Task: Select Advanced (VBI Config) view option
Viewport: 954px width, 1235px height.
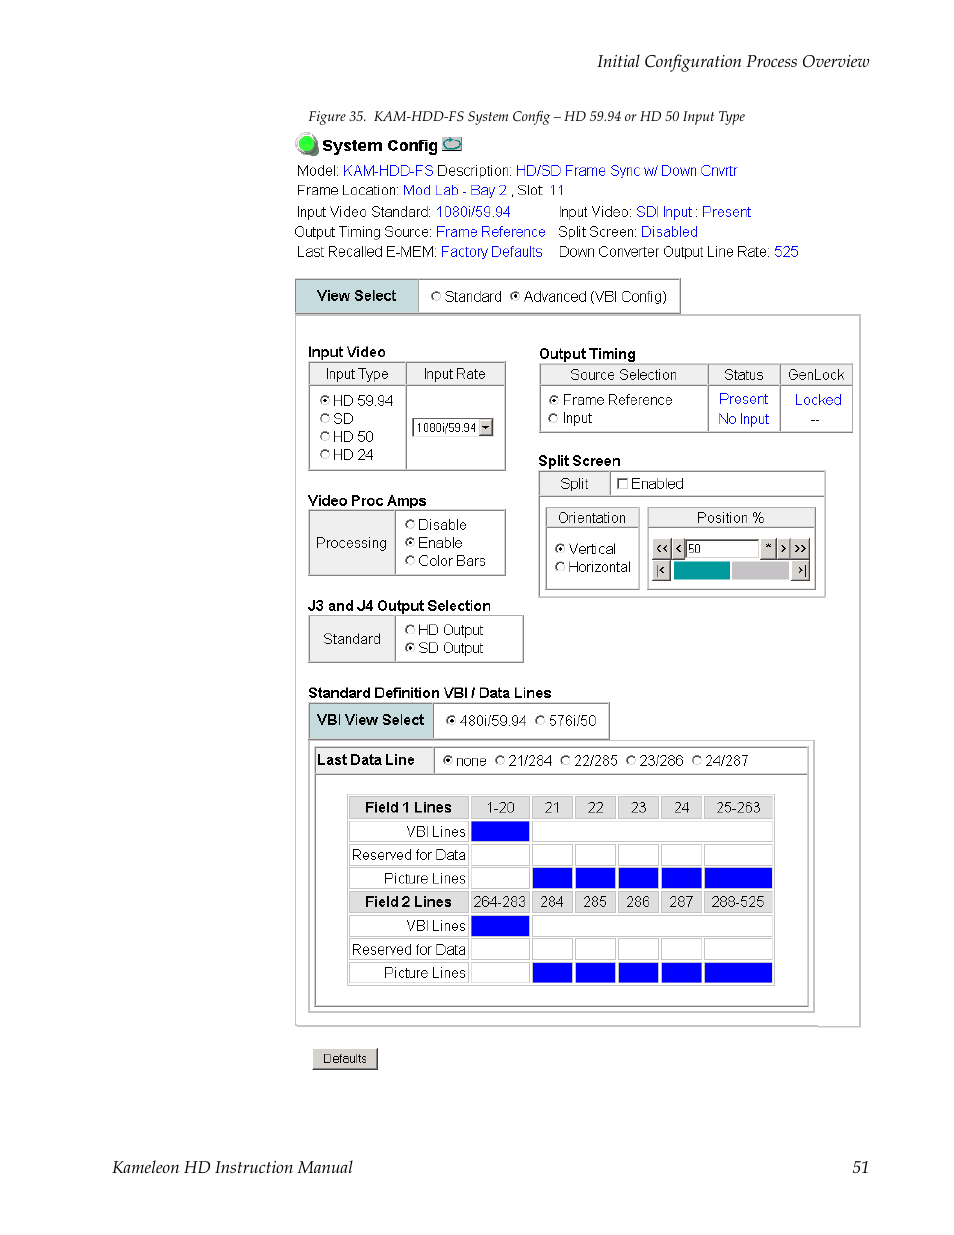Action: (515, 296)
